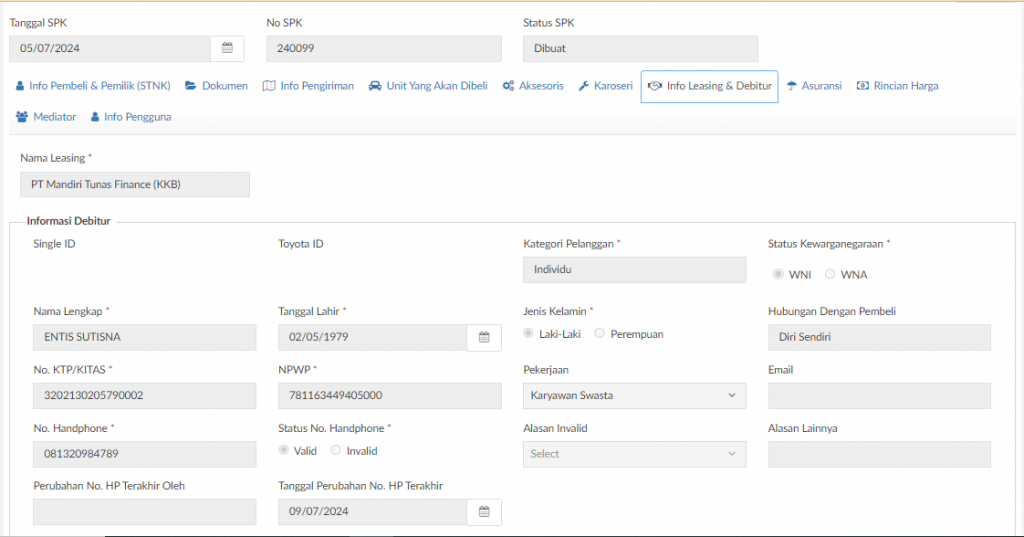Open calendar for Tanggal Perubahan No. HP Terakhir
The image size is (1024, 537).
(484, 512)
